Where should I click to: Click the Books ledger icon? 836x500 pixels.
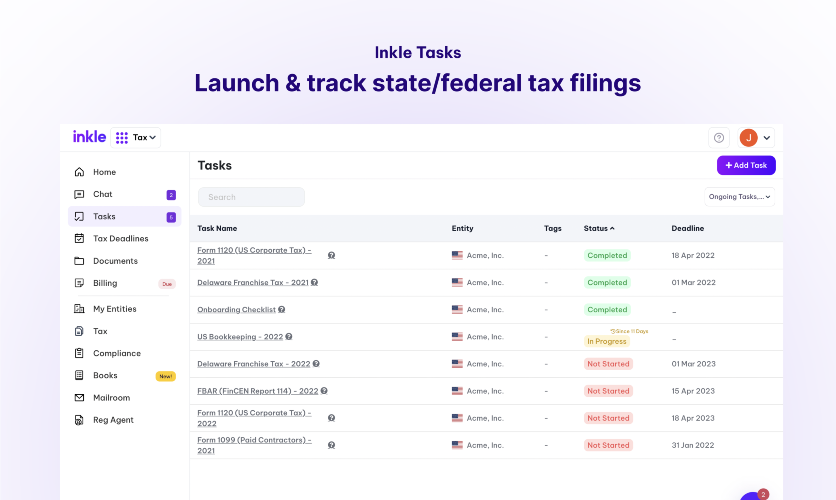point(79,375)
